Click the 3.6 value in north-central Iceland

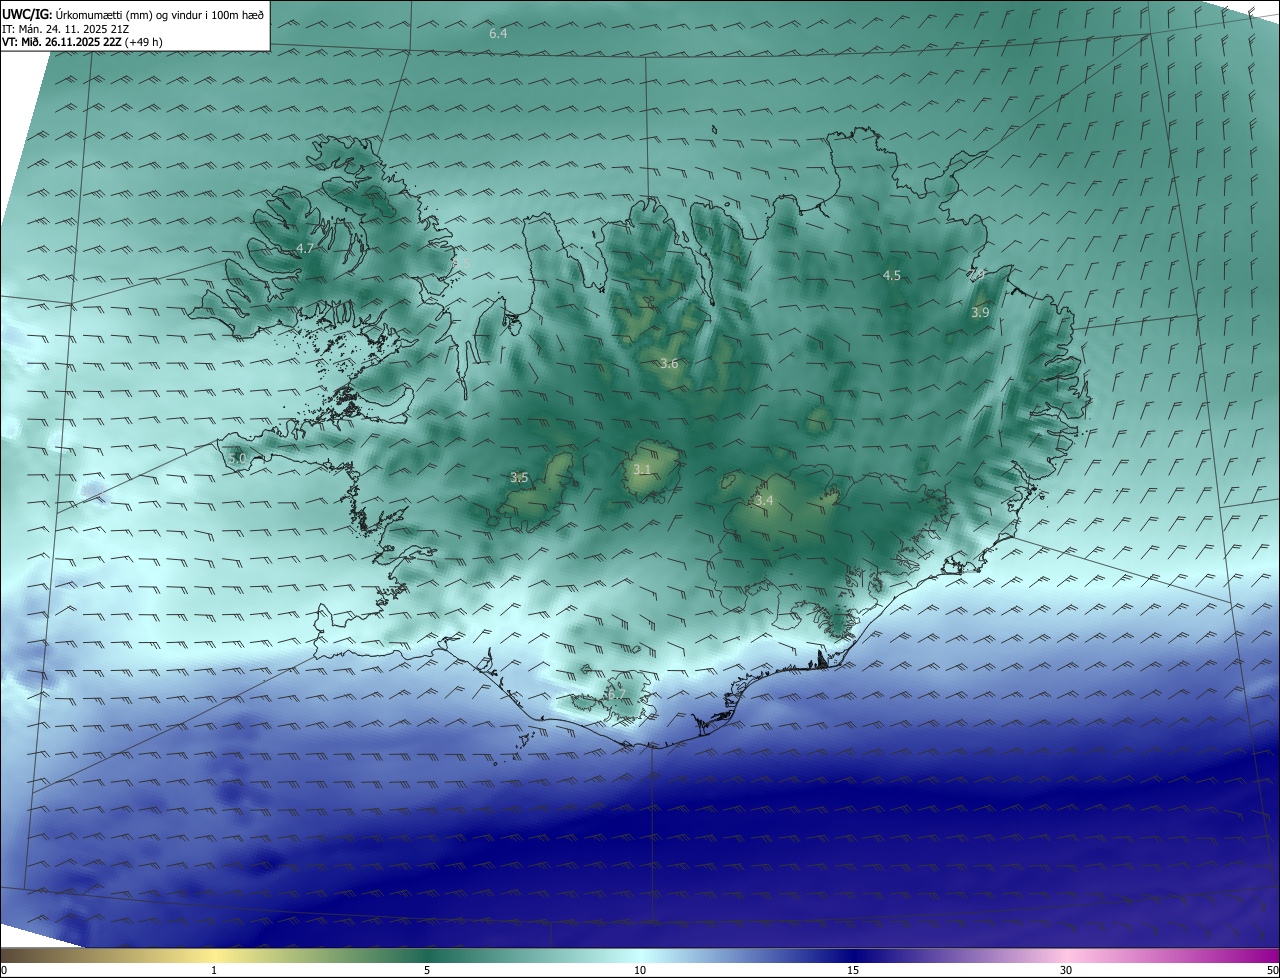(x=669, y=364)
